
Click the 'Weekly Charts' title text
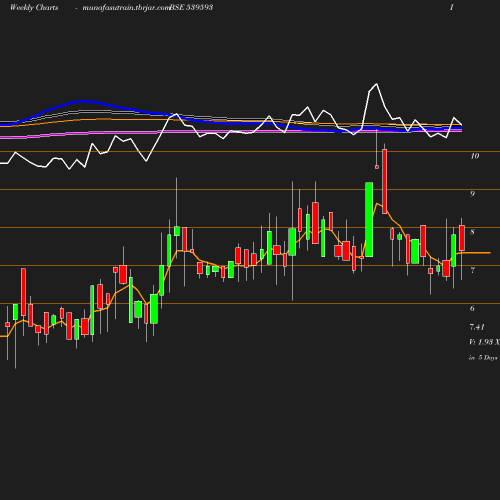34,8
